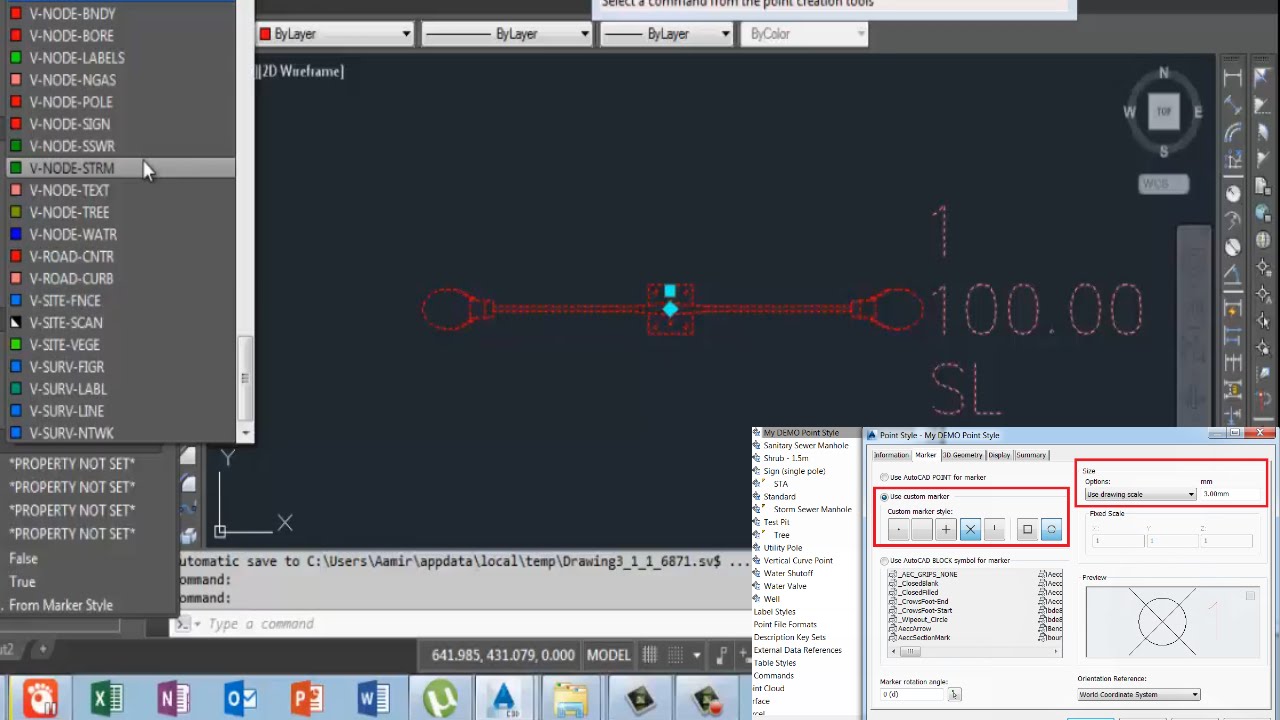Toggle the circle superimposed marker option

1051,530
